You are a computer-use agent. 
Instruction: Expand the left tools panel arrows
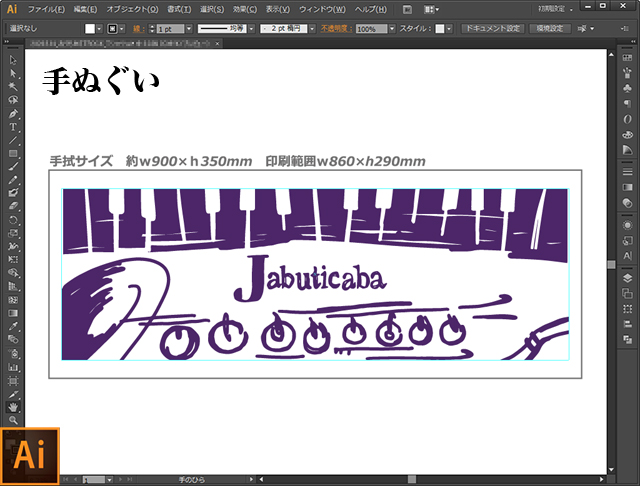(7, 41)
